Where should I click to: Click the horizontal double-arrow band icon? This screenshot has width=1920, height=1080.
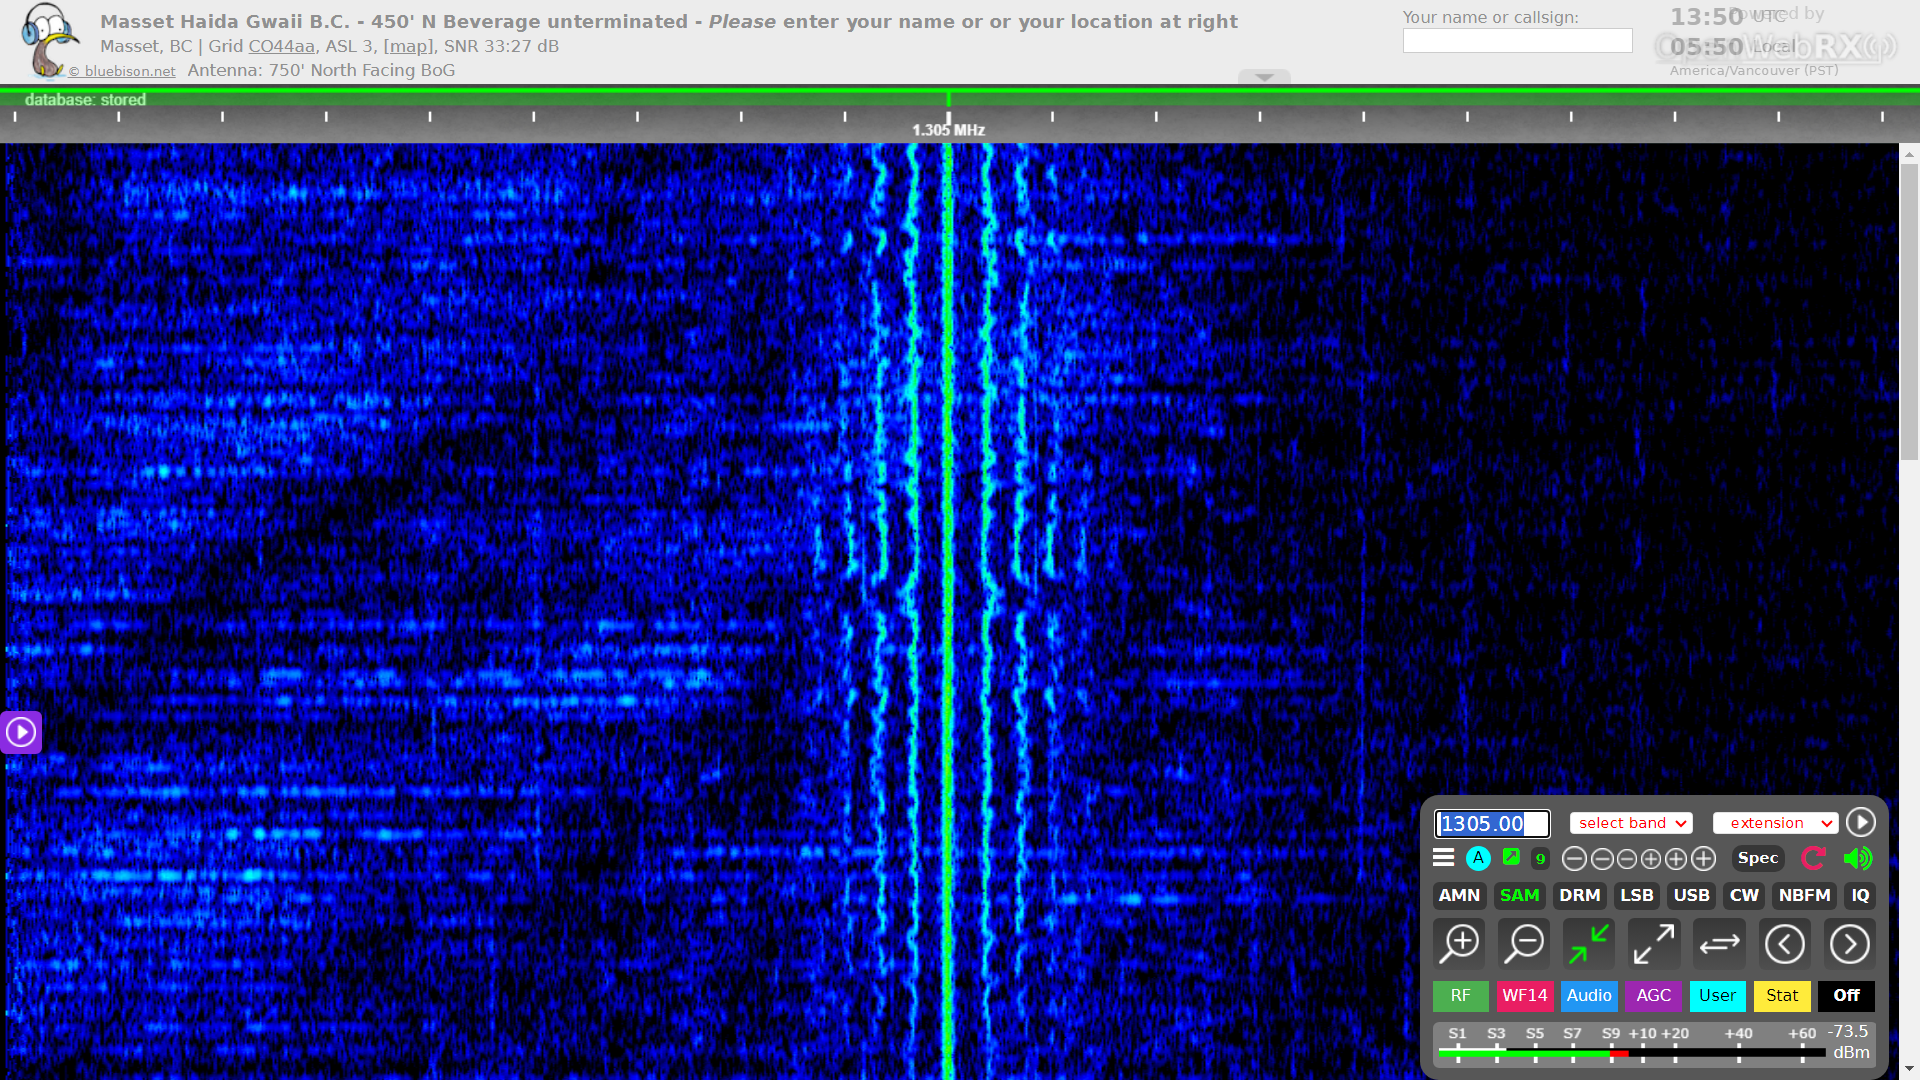point(1719,943)
